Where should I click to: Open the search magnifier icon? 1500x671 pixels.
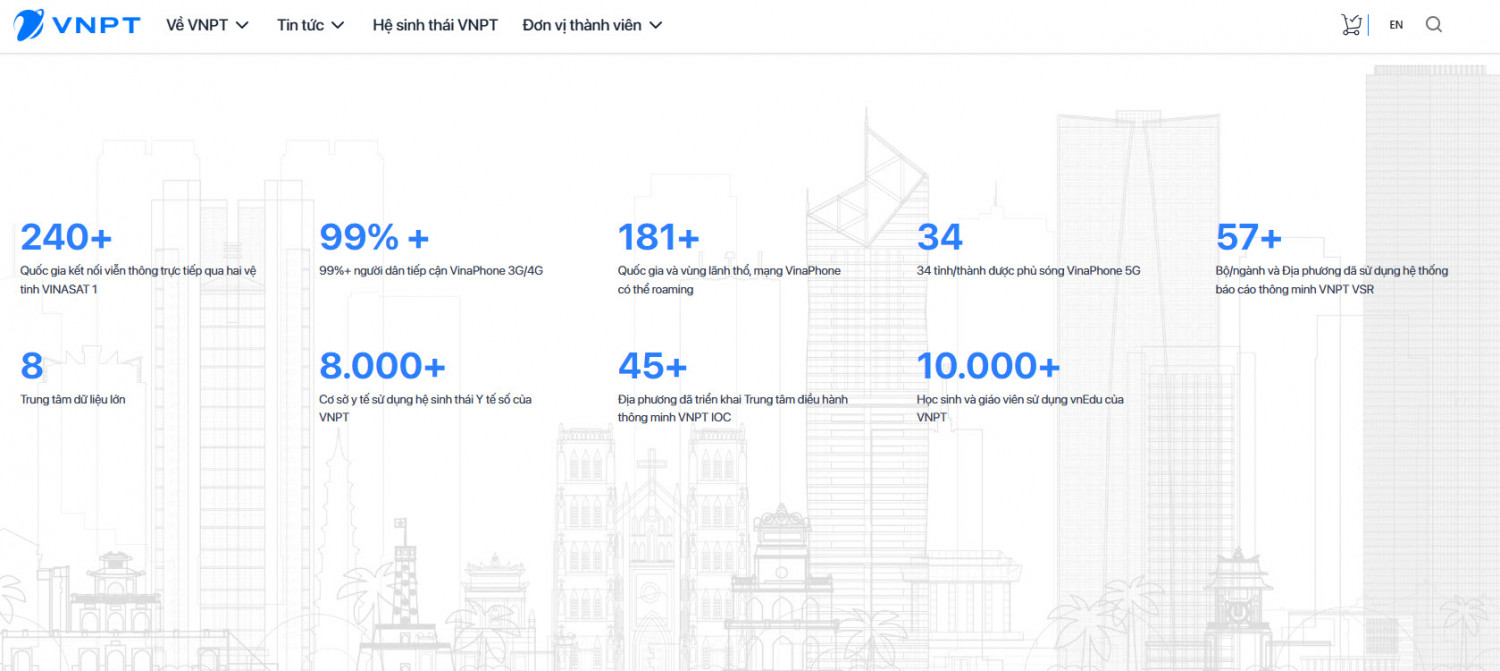coord(1434,25)
